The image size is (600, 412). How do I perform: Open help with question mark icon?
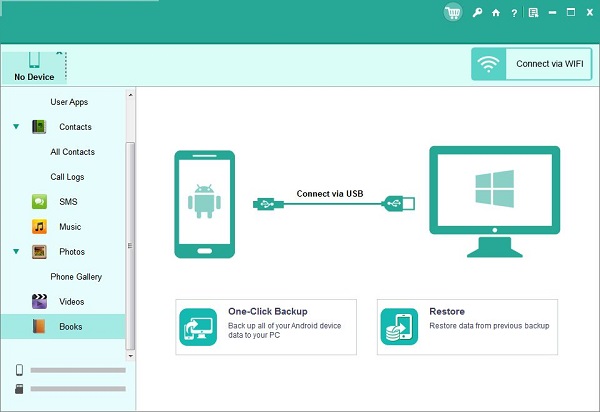pyautogui.click(x=513, y=13)
